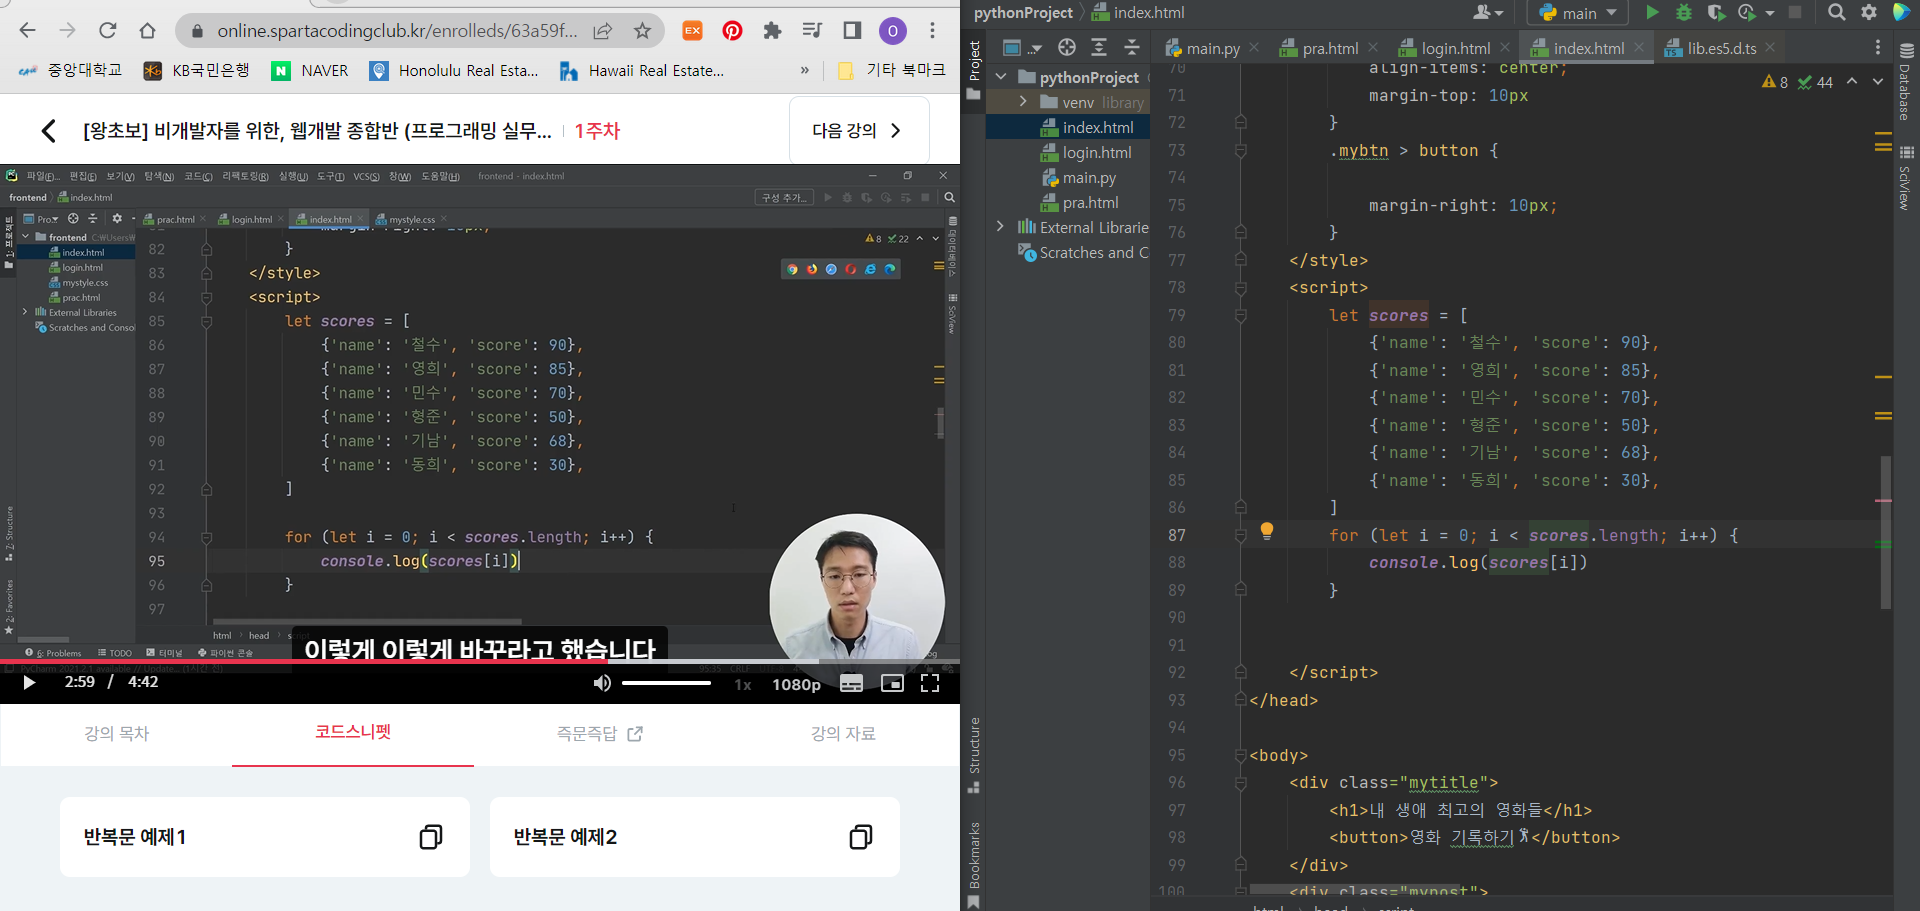Image resolution: width=1920 pixels, height=911 pixels.
Task: Switch to lib.es5.d.ts editor tab
Action: 1710,48
